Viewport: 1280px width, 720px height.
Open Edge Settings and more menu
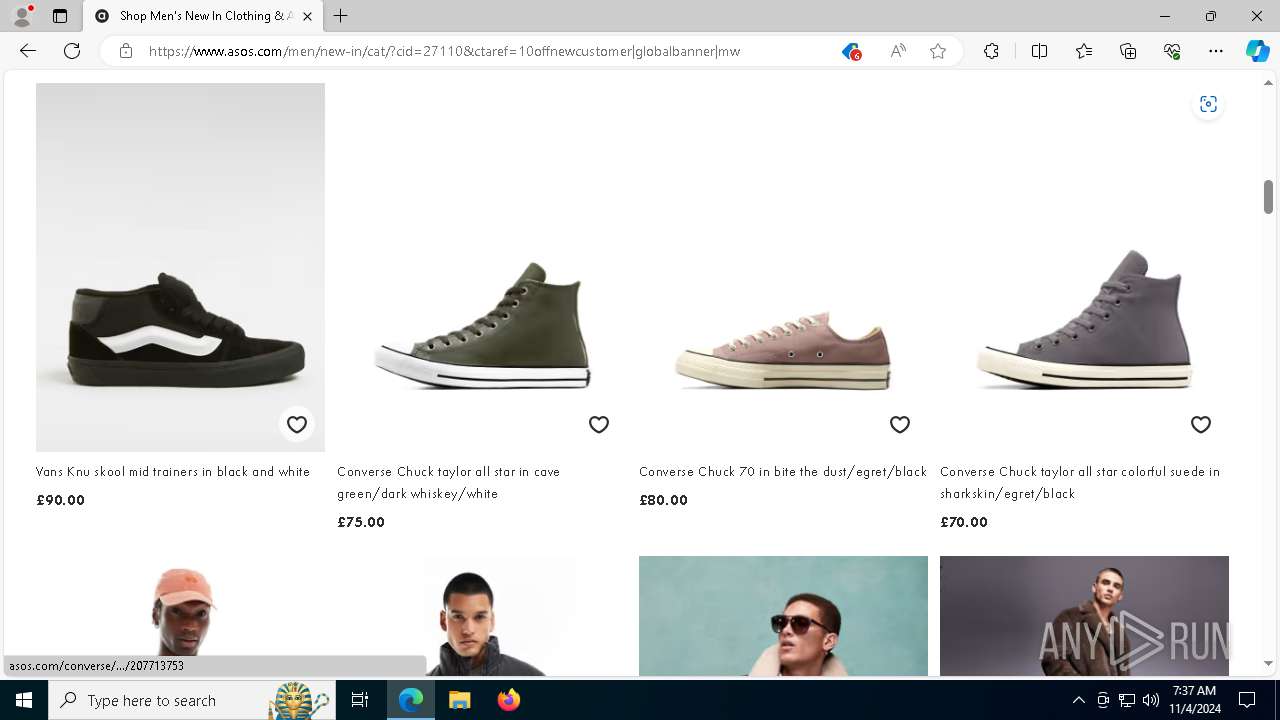click(1216, 51)
